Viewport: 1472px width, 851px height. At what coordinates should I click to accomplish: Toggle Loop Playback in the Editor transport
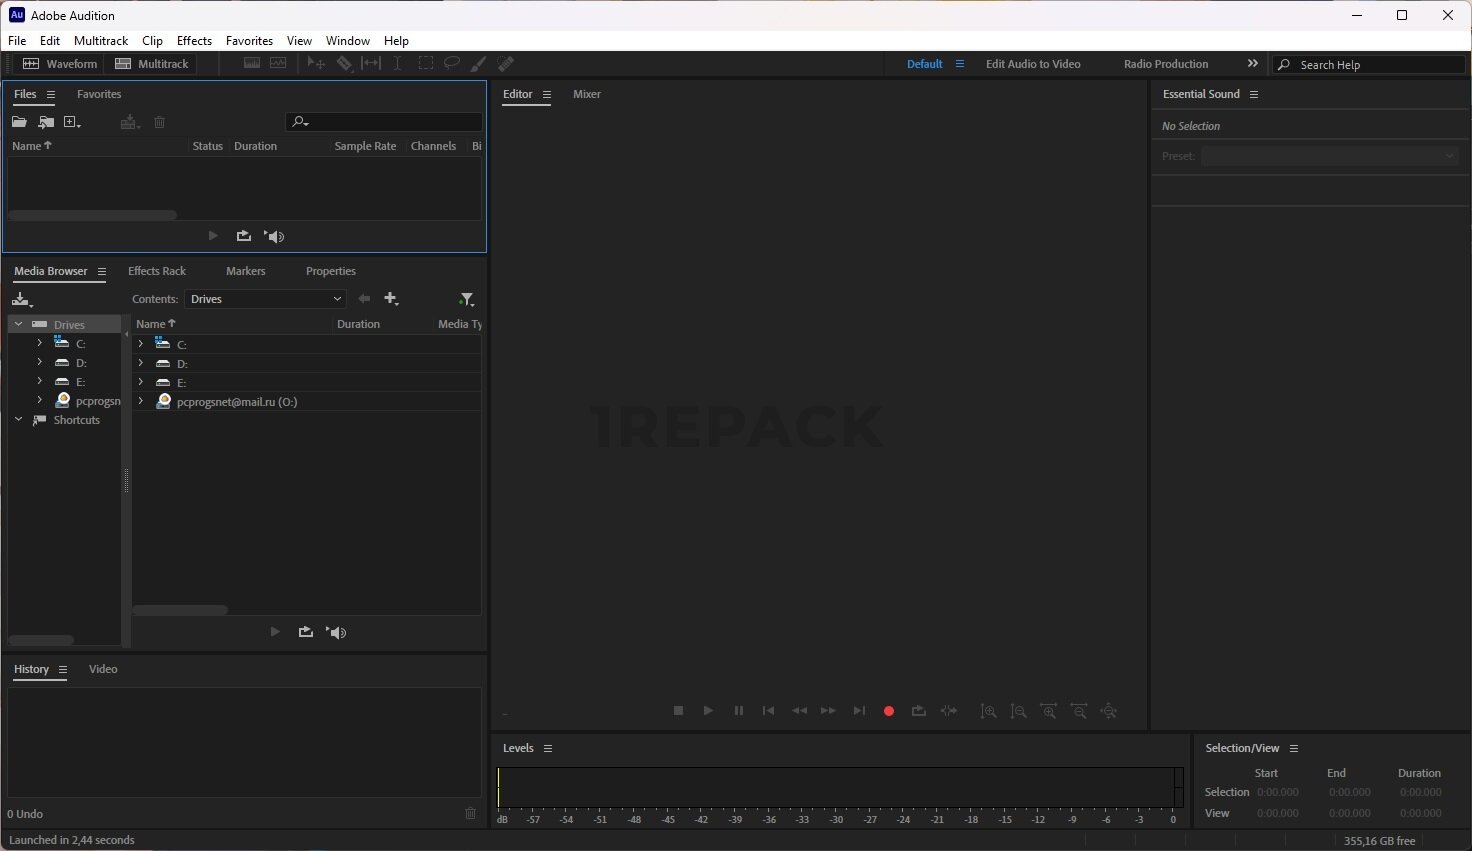tap(918, 711)
